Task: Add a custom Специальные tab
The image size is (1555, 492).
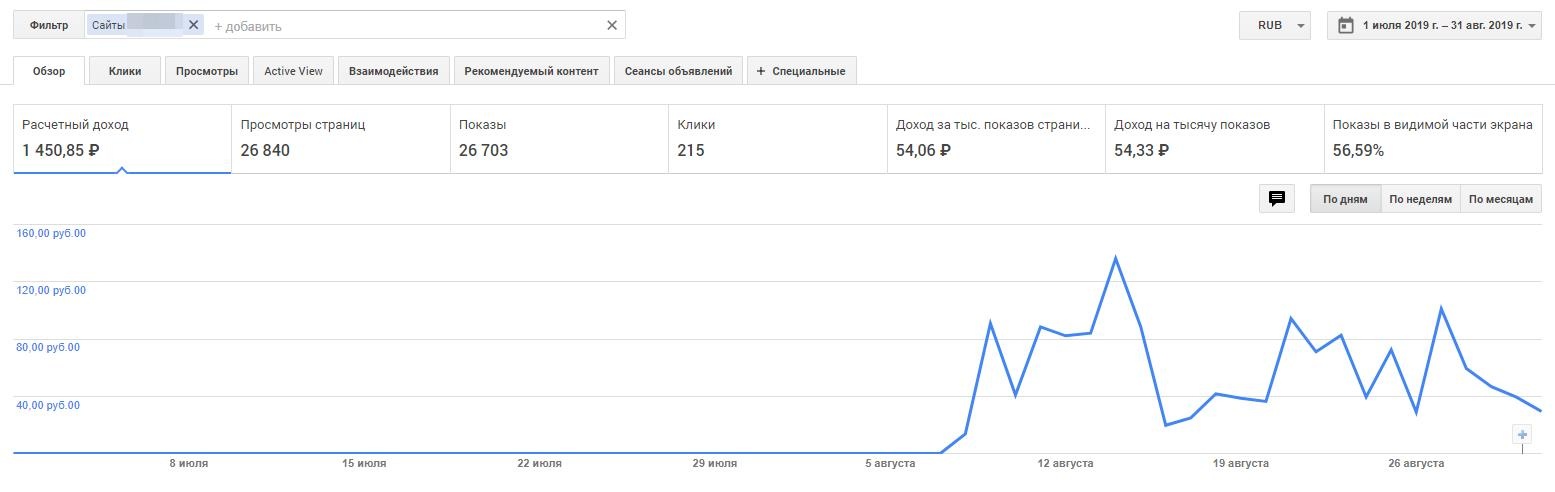Action: (x=801, y=71)
